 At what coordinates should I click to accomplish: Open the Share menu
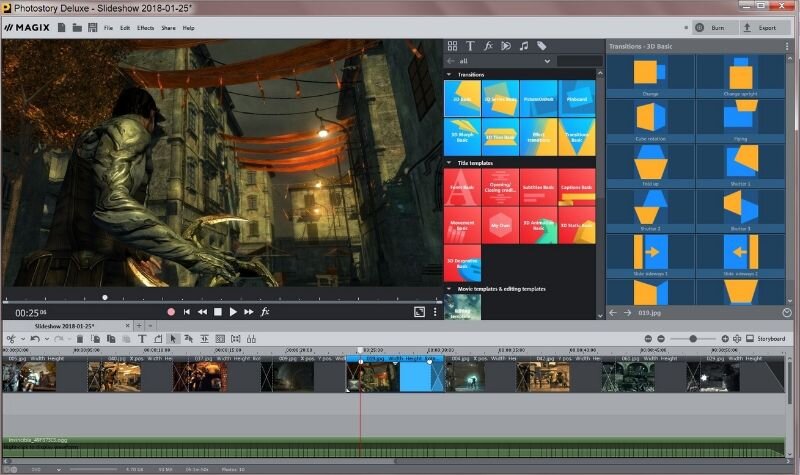168,28
